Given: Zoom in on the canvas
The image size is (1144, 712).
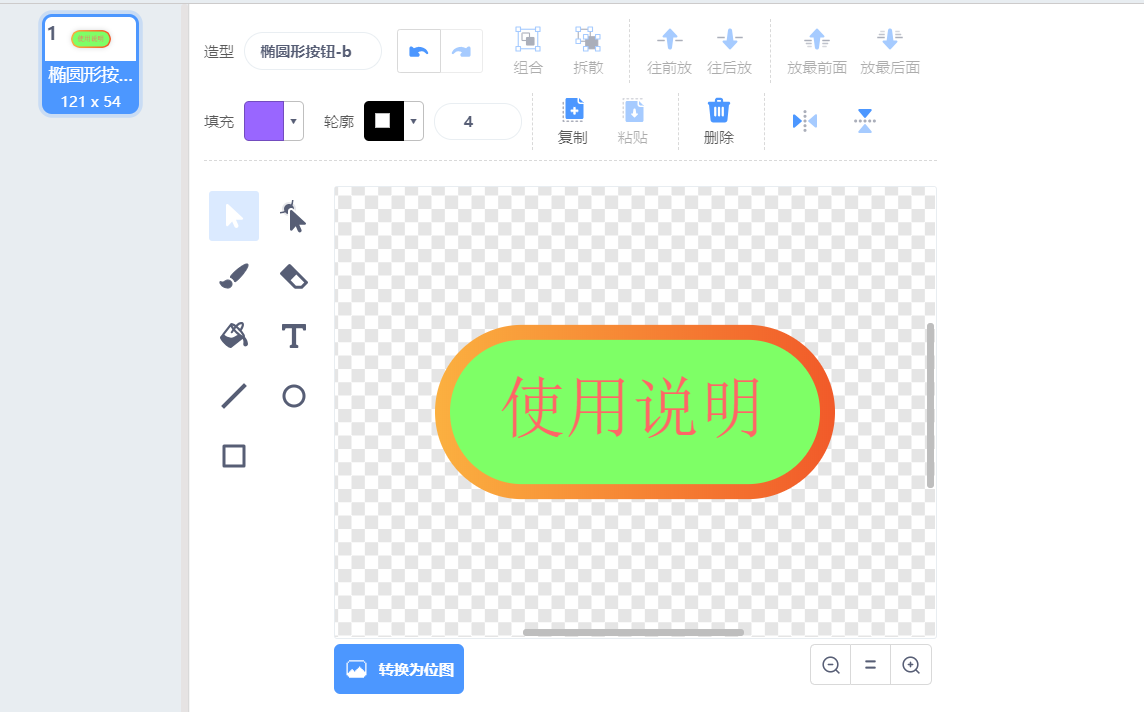Looking at the screenshot, I should pyautogui.click(x=911, y=665).
